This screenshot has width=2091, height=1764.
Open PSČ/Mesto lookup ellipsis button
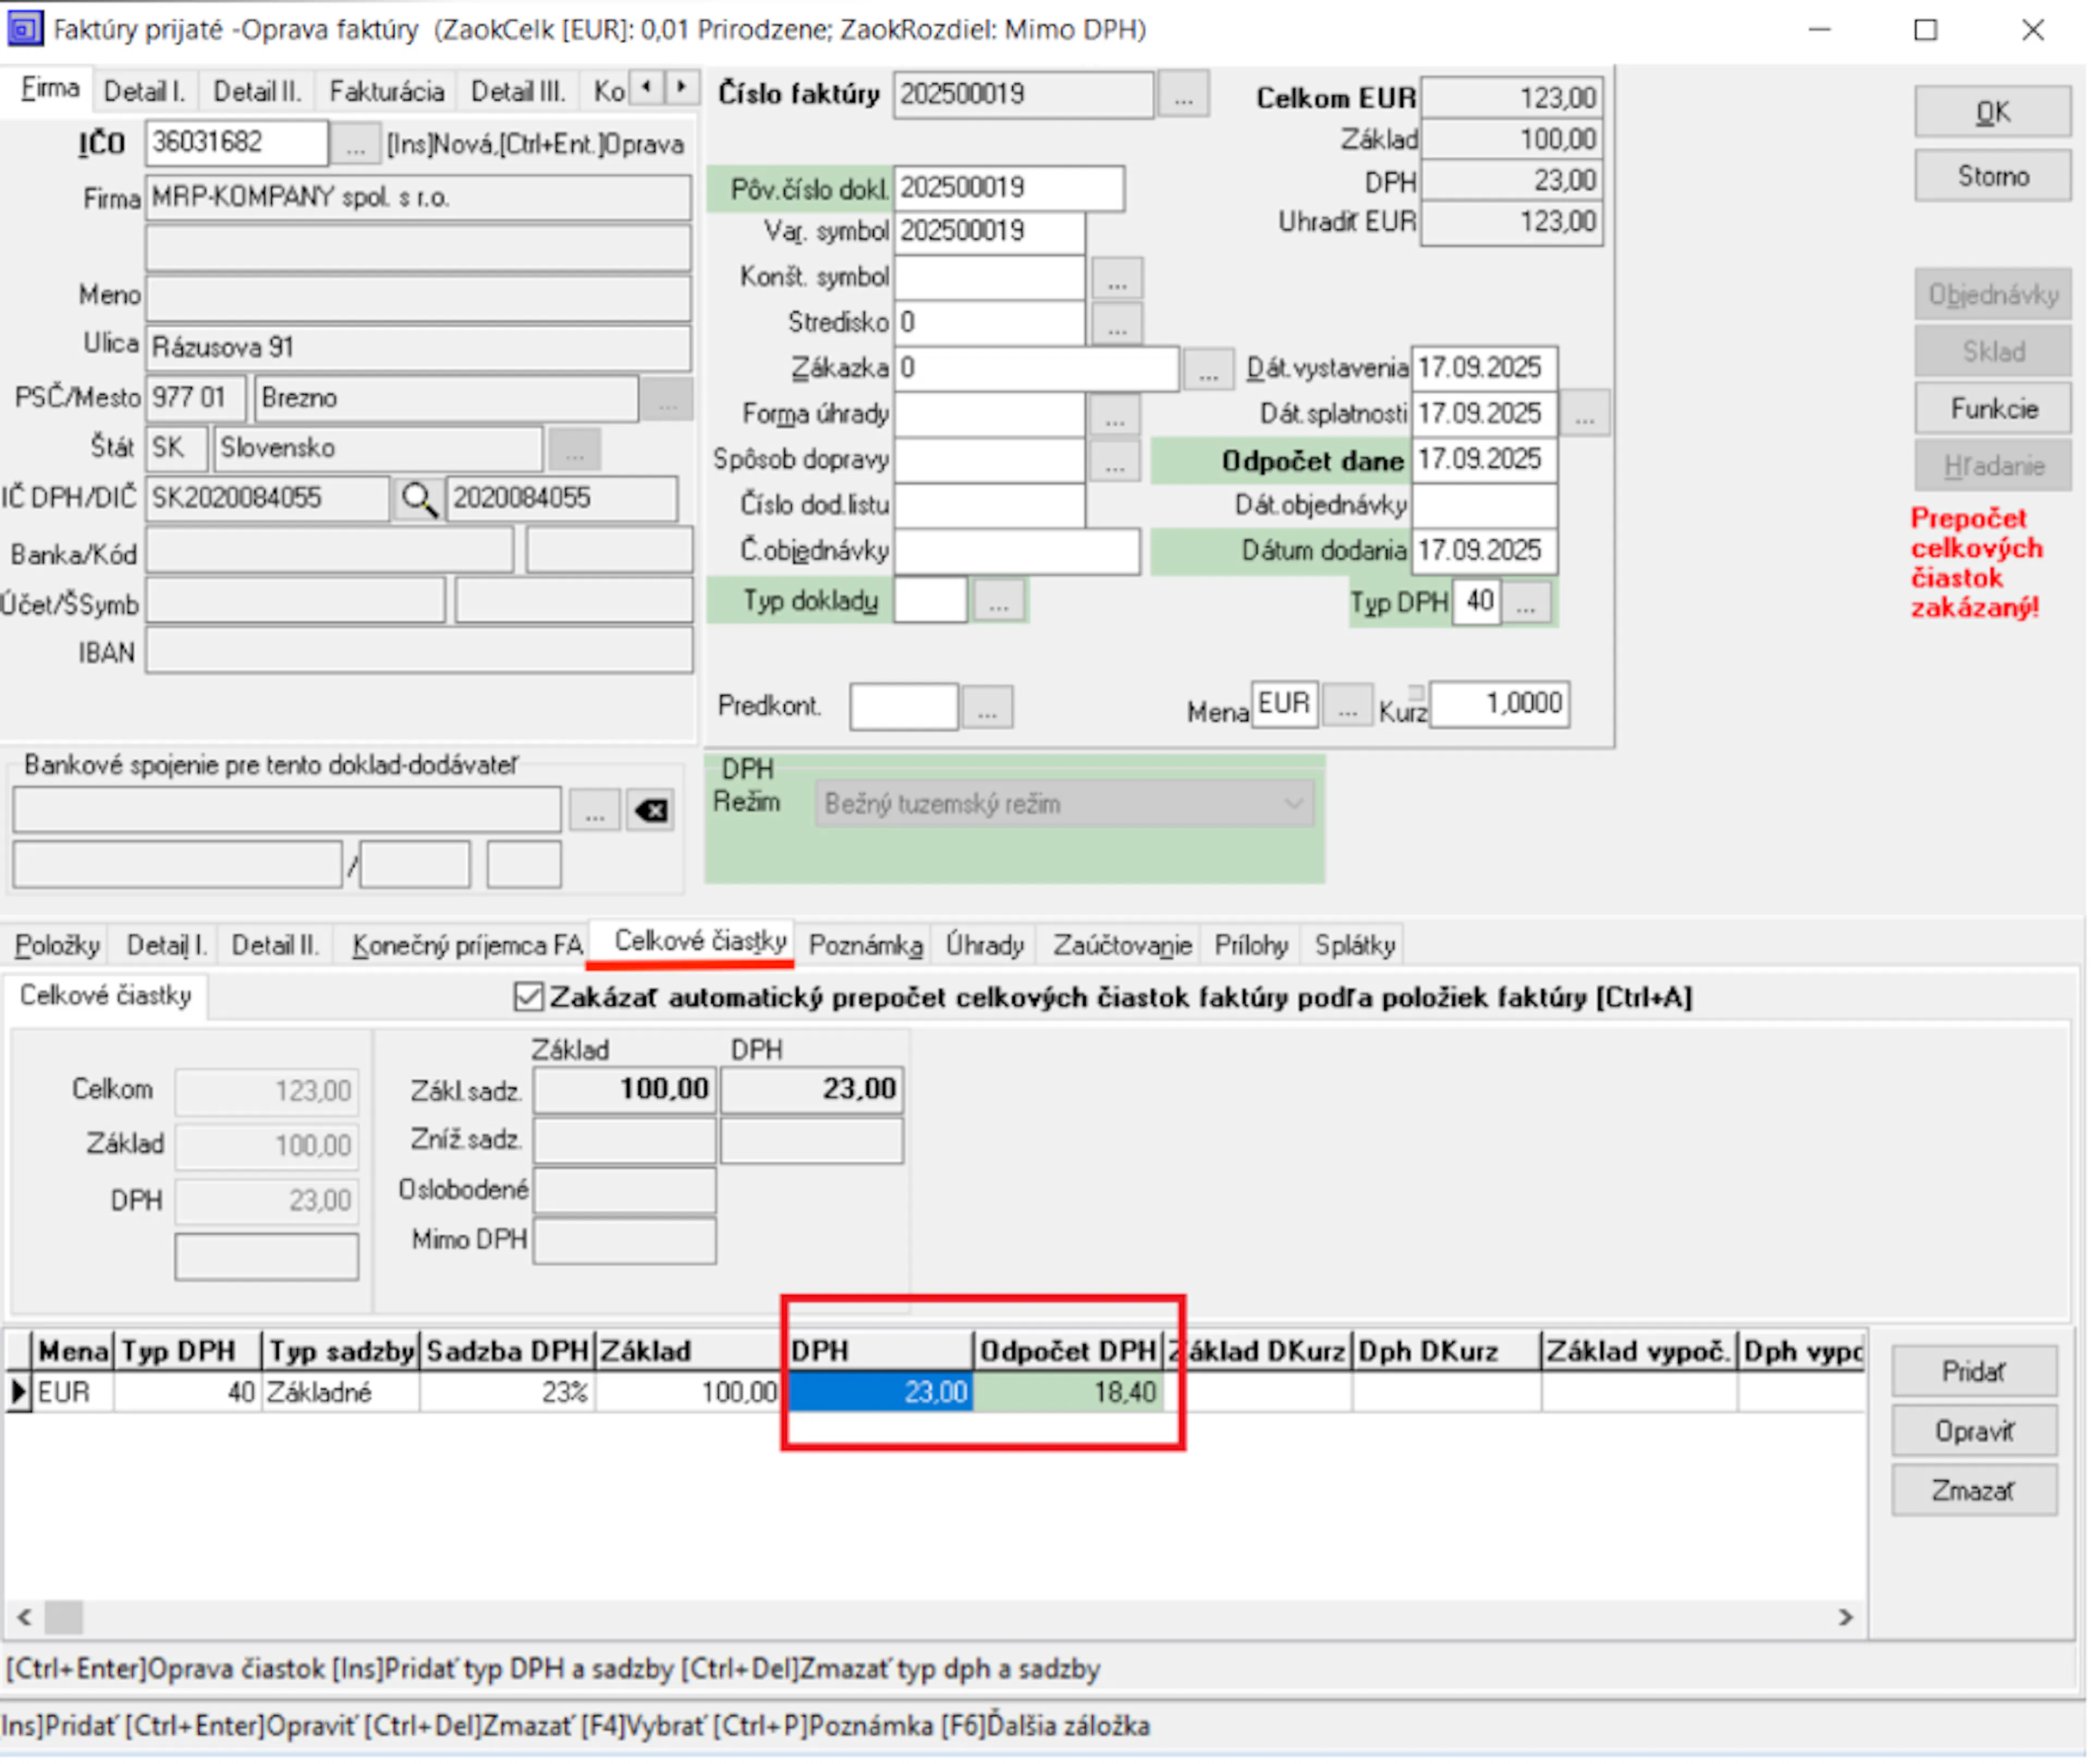(x=667, y=399)
